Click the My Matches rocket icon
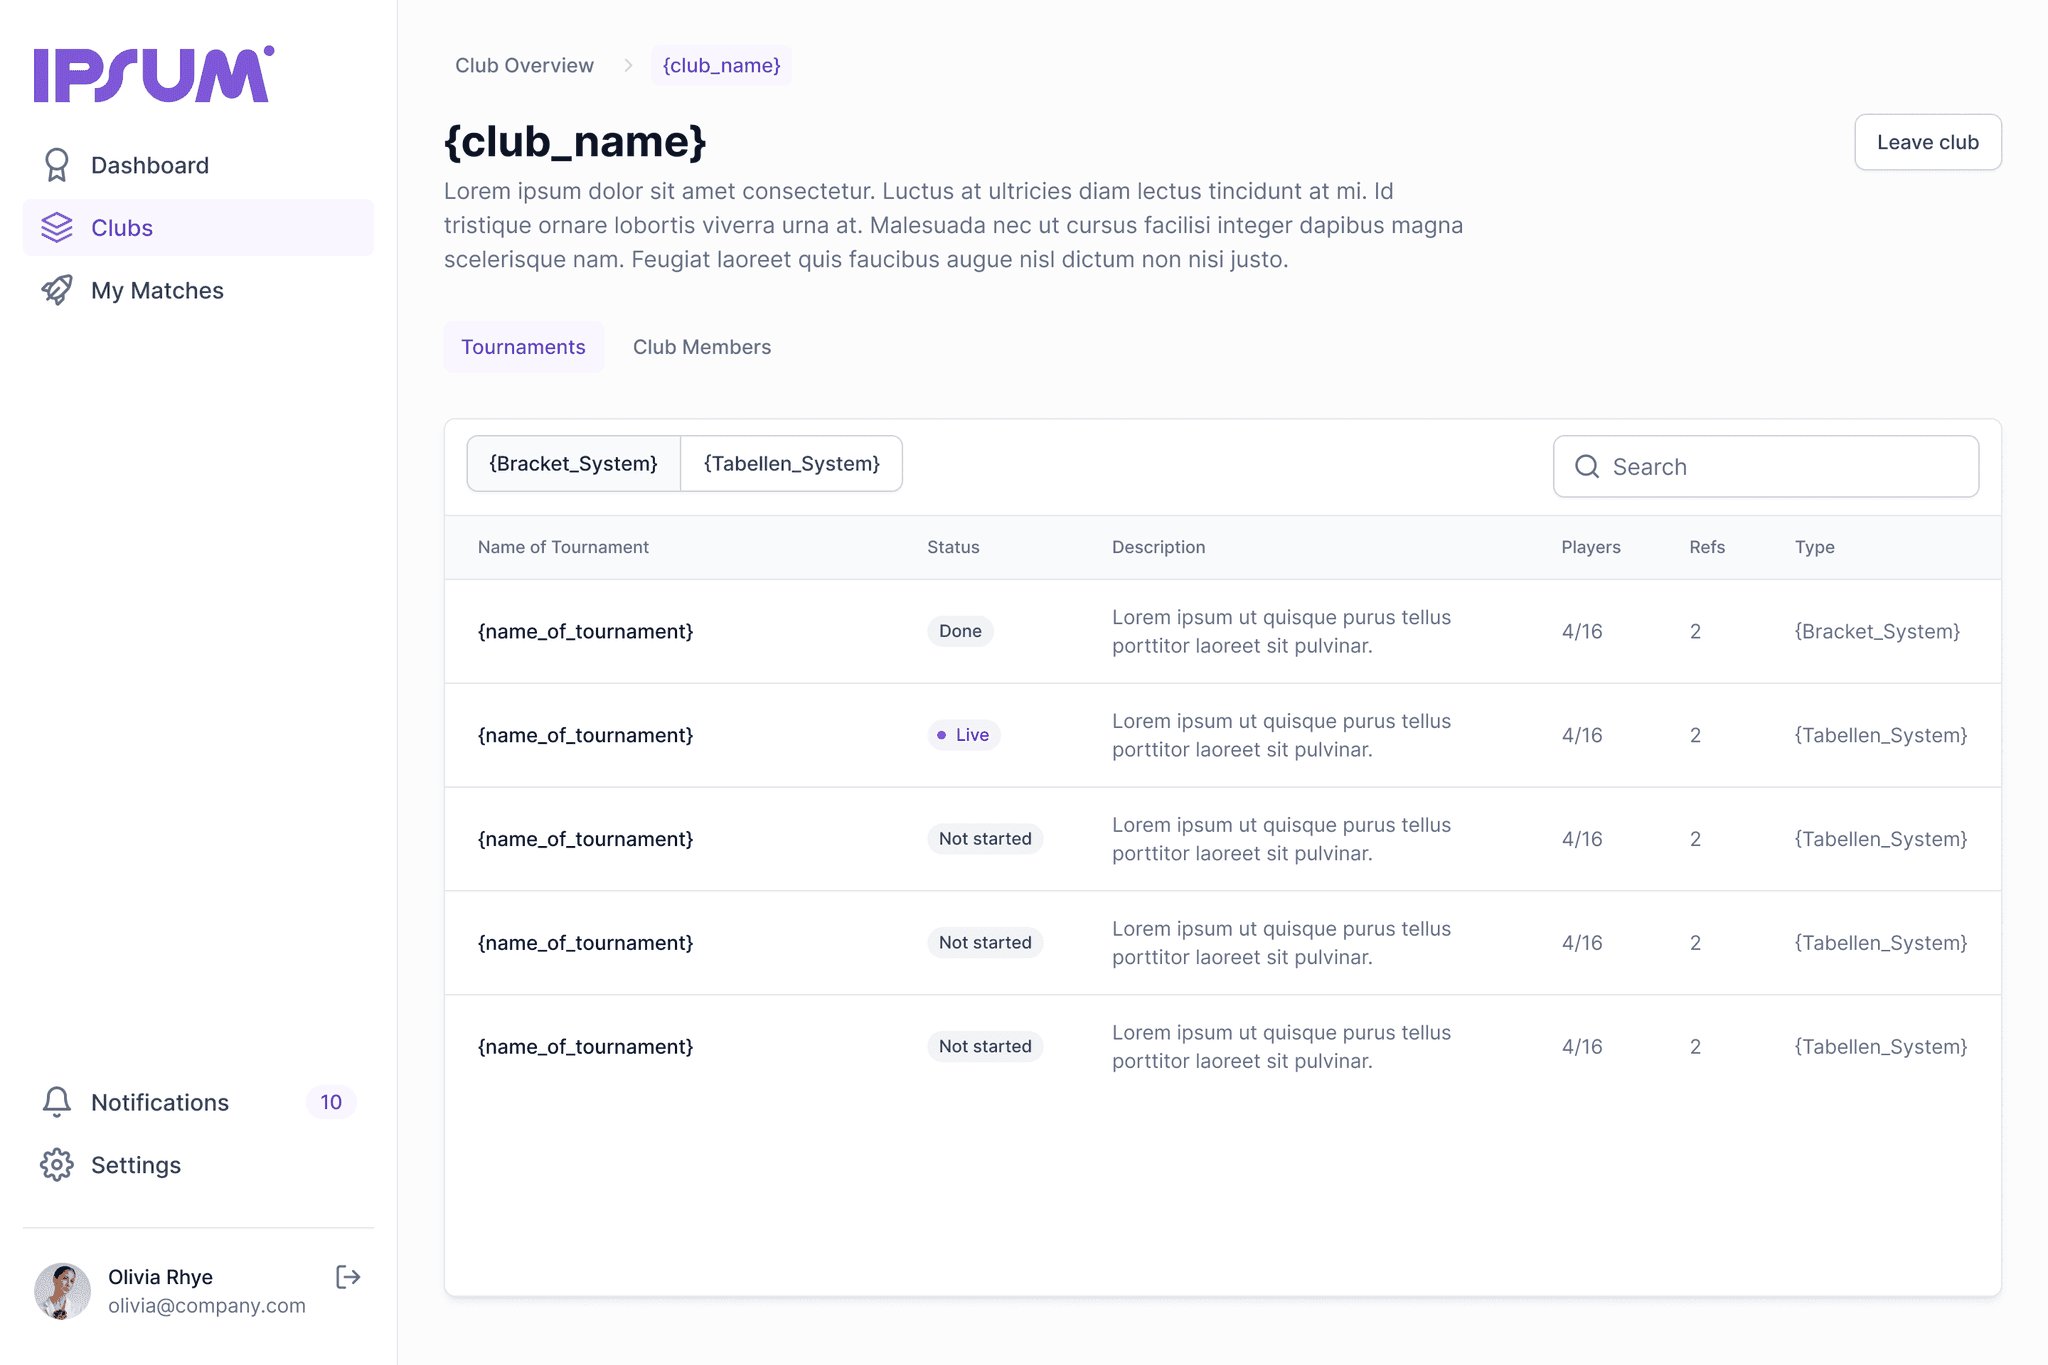The image size is (2048, 1365). [x=57, y=290]
